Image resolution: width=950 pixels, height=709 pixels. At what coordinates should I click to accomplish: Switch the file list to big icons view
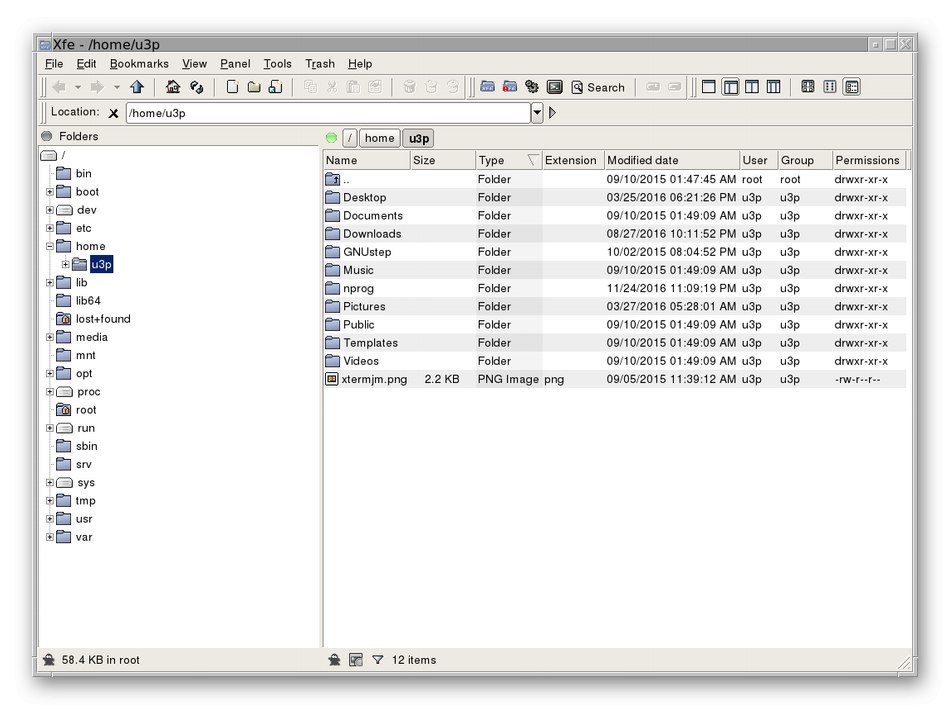tap(808, 88)
